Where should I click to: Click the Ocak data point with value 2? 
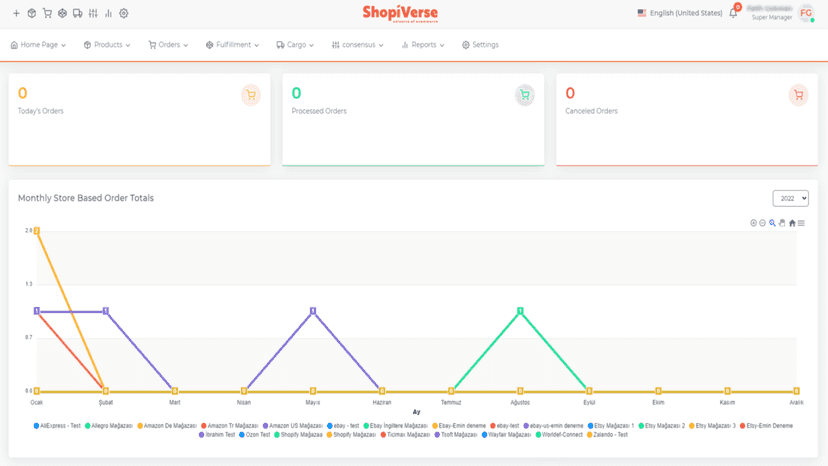36,230
